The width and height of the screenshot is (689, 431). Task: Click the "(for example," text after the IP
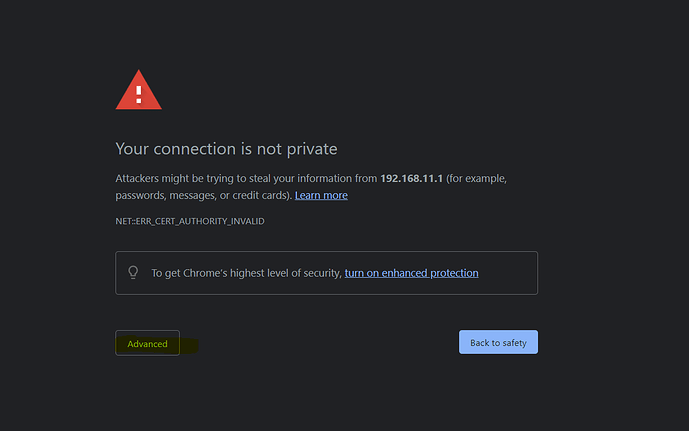[x=476, y=178]
